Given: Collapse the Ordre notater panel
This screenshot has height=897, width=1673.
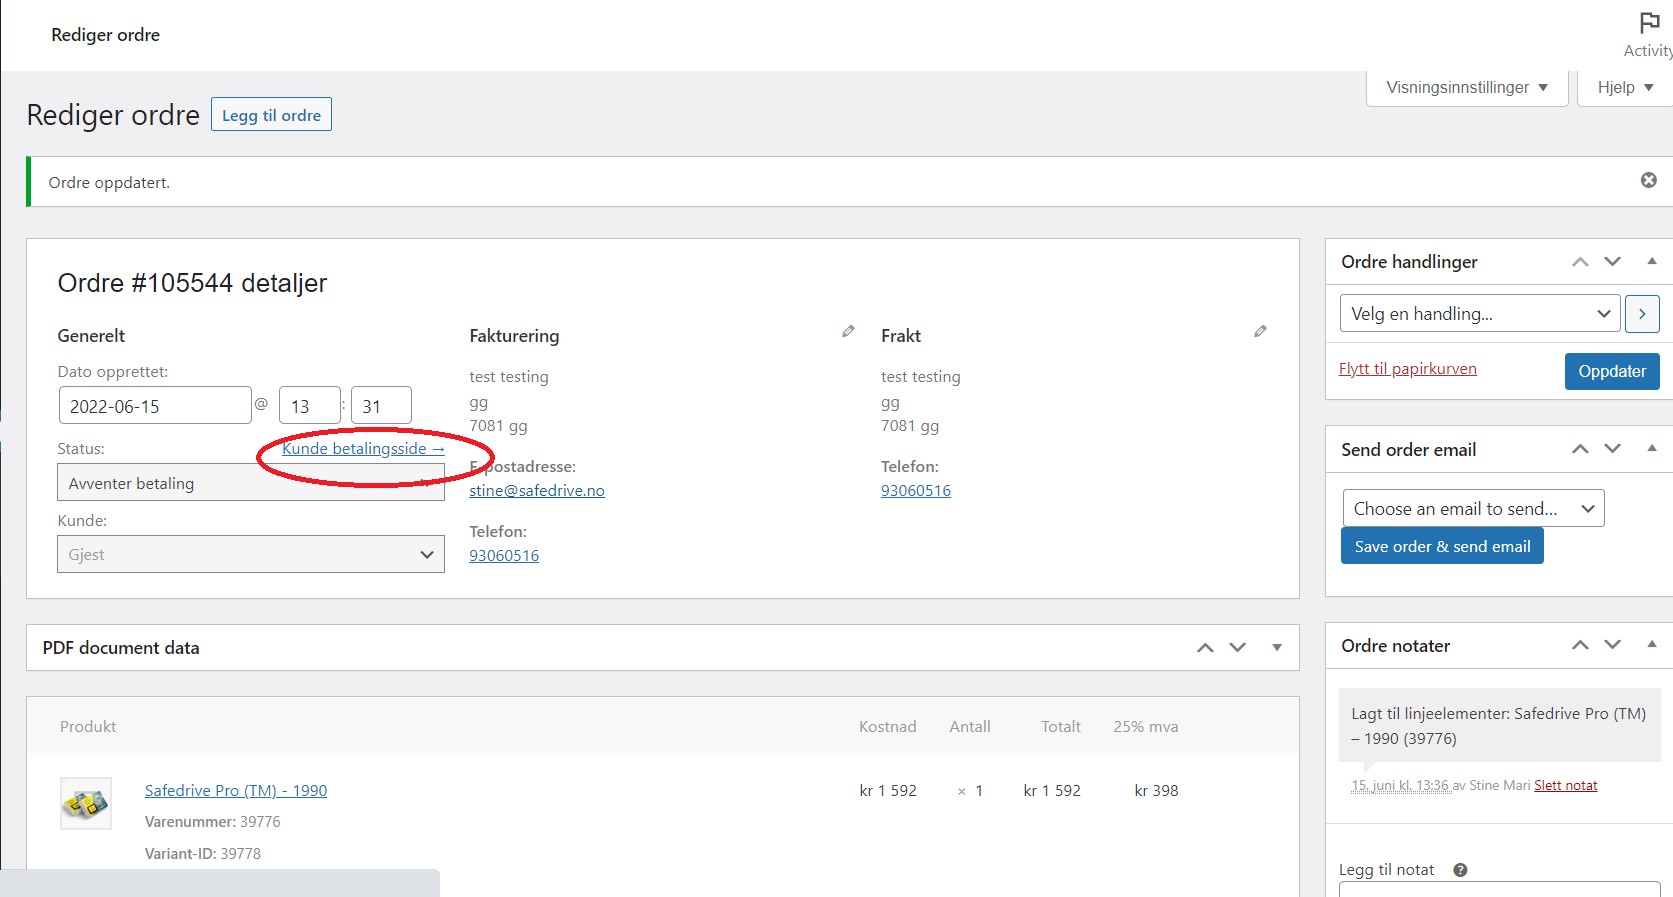Looking at the screenshot, I should pyautogui.click(x=1652, y=645).
